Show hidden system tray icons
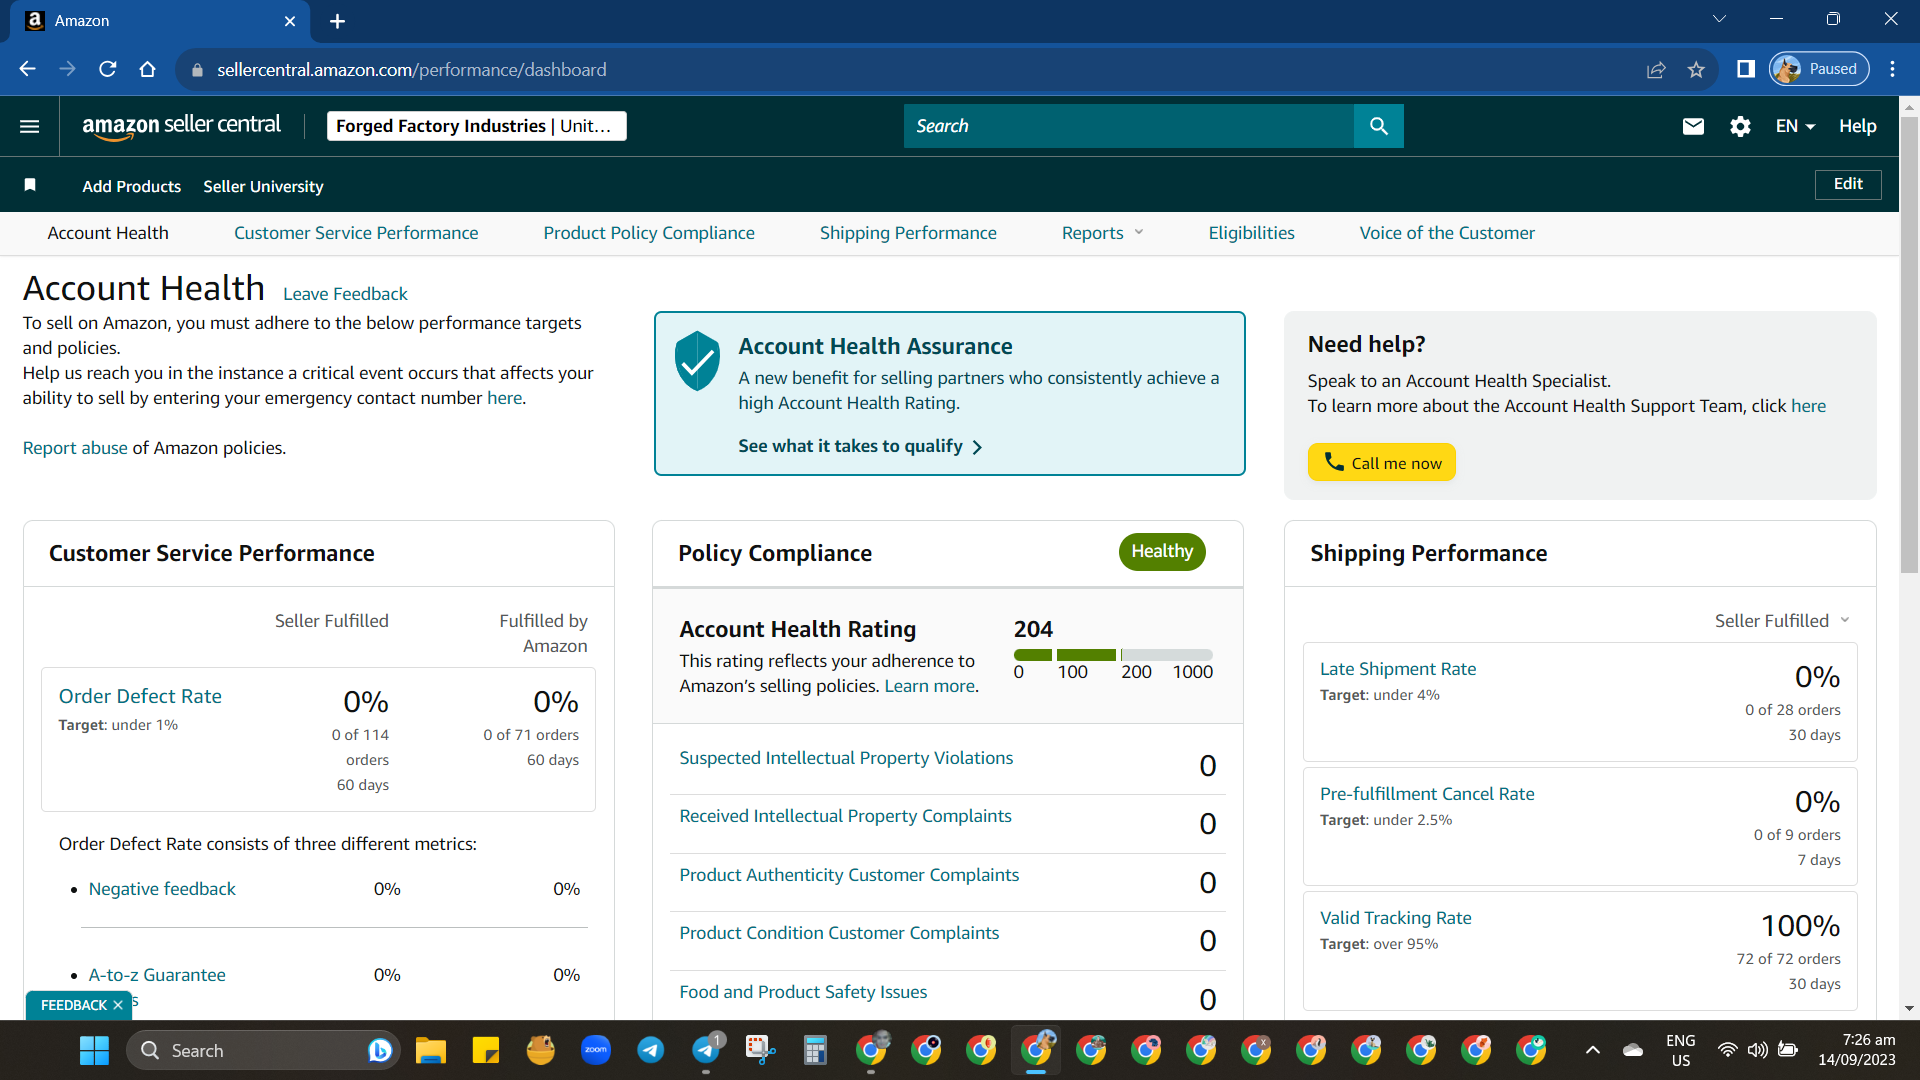Image resolution: width=1920 pixels, height=1080 pixels. [1593, 1050]
